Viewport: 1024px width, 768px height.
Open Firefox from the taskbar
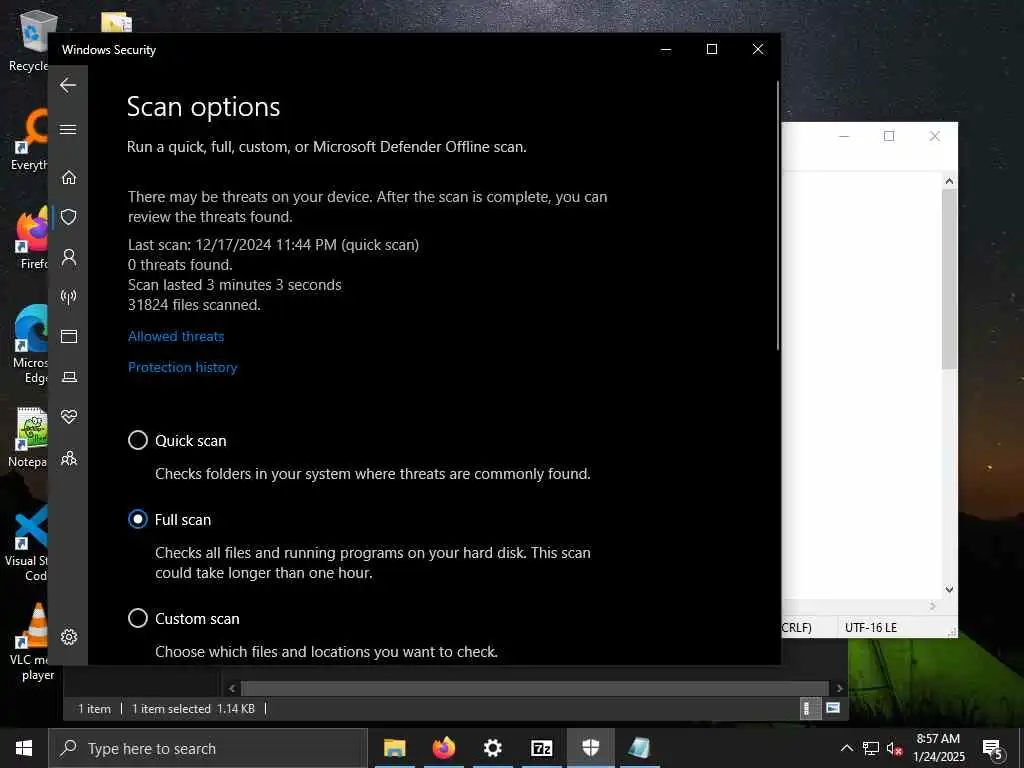(443, 748)
